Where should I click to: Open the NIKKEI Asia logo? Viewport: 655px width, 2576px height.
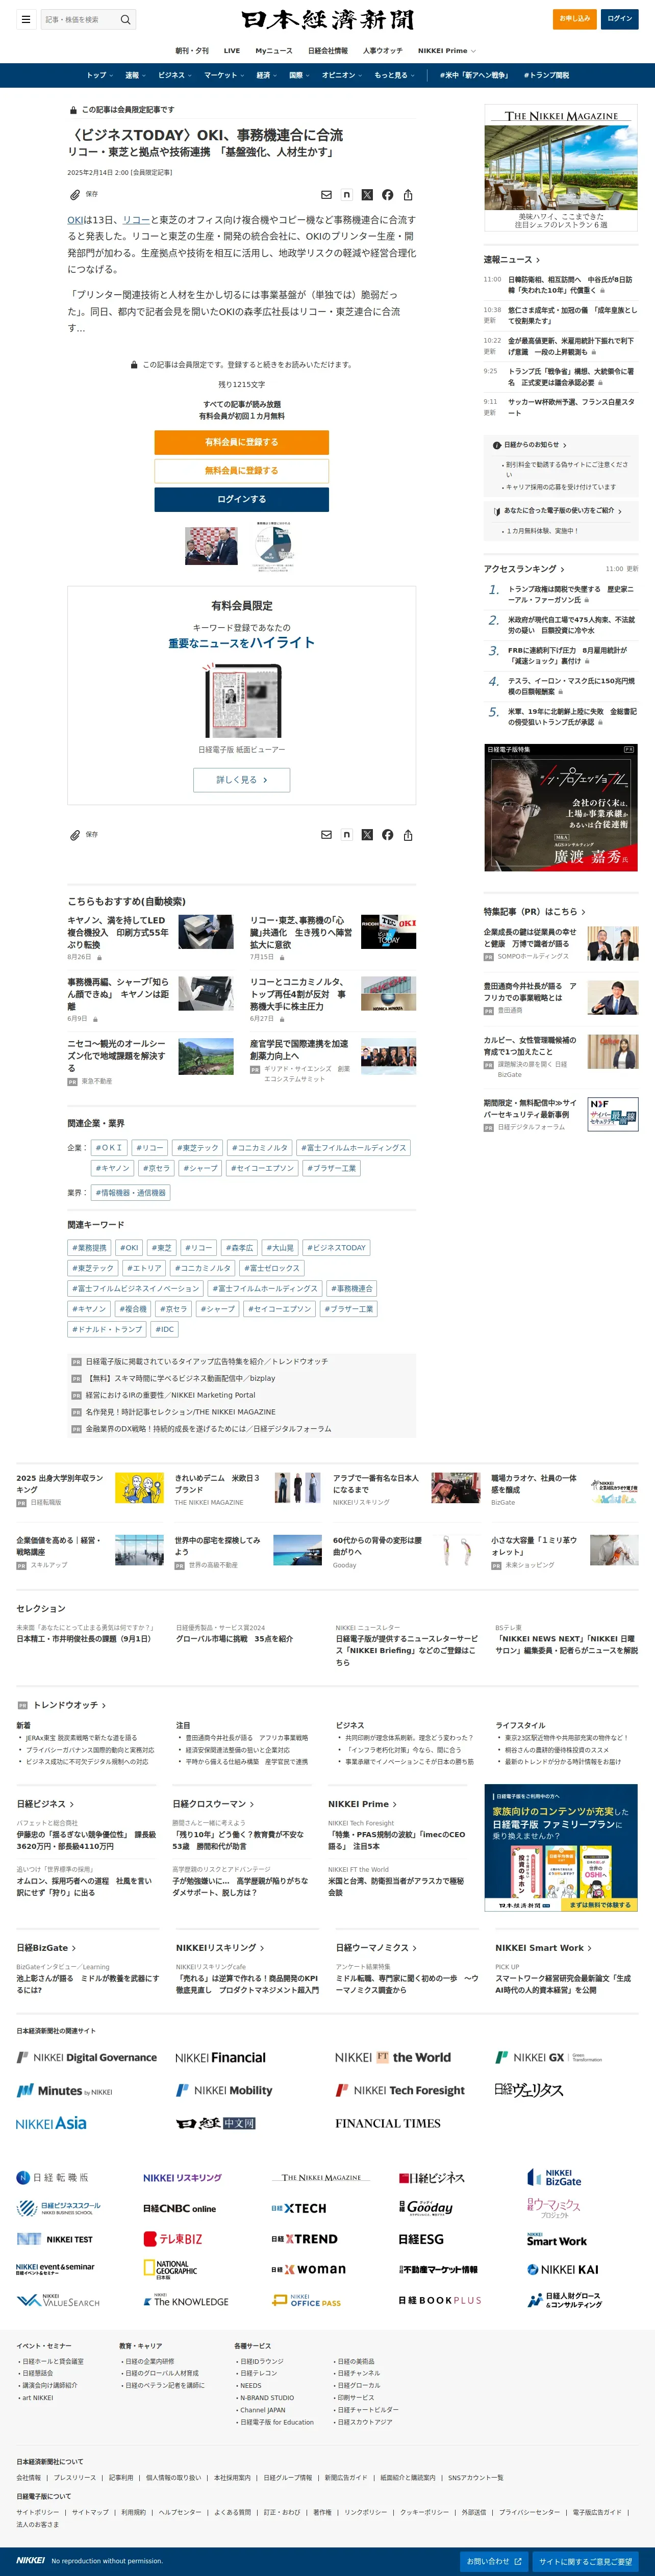point(51,2123)
